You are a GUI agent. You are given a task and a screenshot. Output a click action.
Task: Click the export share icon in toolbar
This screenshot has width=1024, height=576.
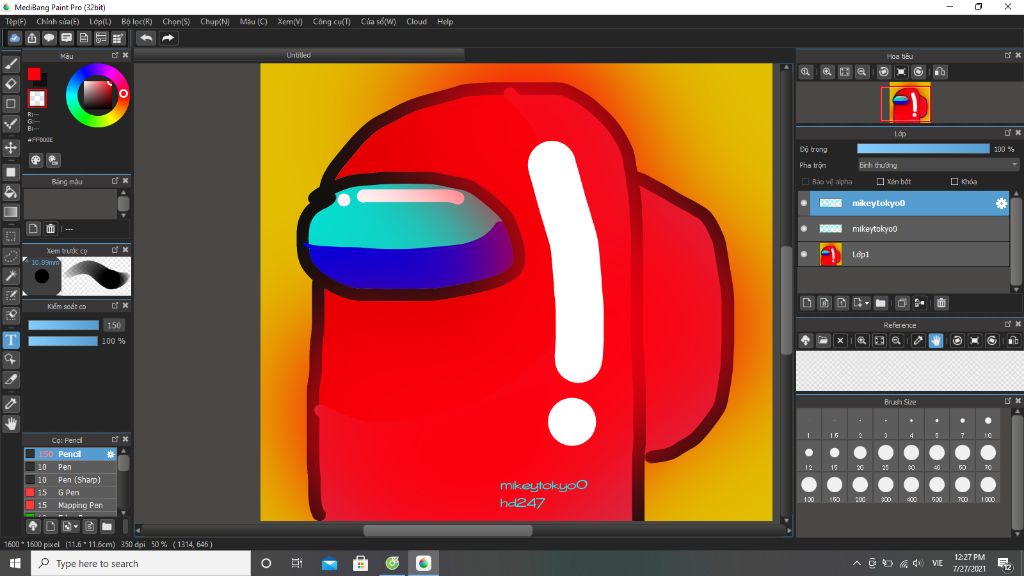(x=31, y=38)
